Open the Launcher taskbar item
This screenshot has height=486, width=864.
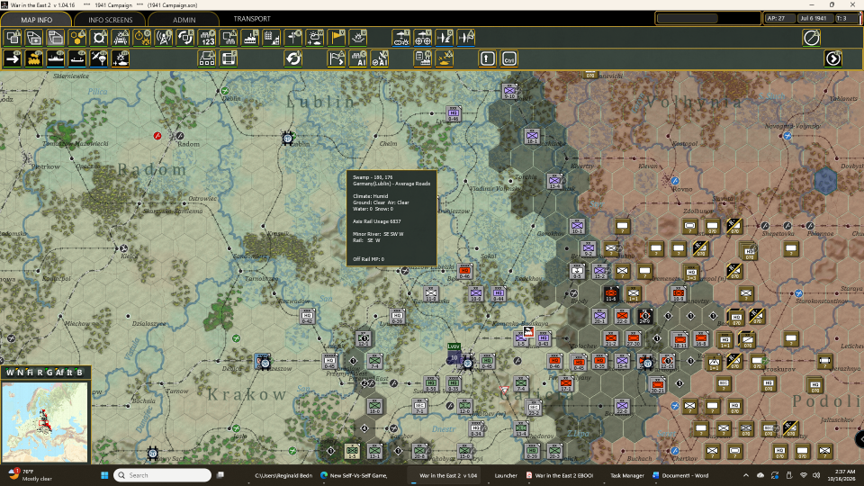tap(506, 475)
